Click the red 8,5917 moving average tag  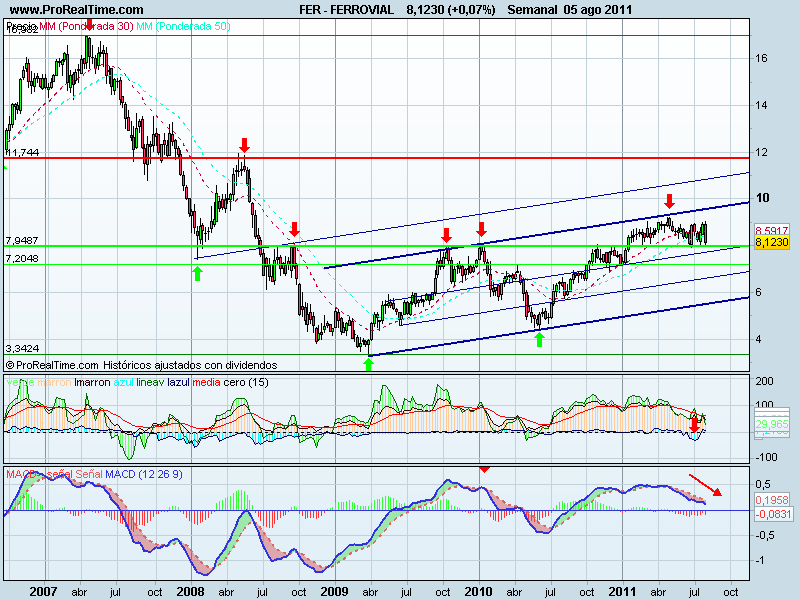tap(771, 230)
